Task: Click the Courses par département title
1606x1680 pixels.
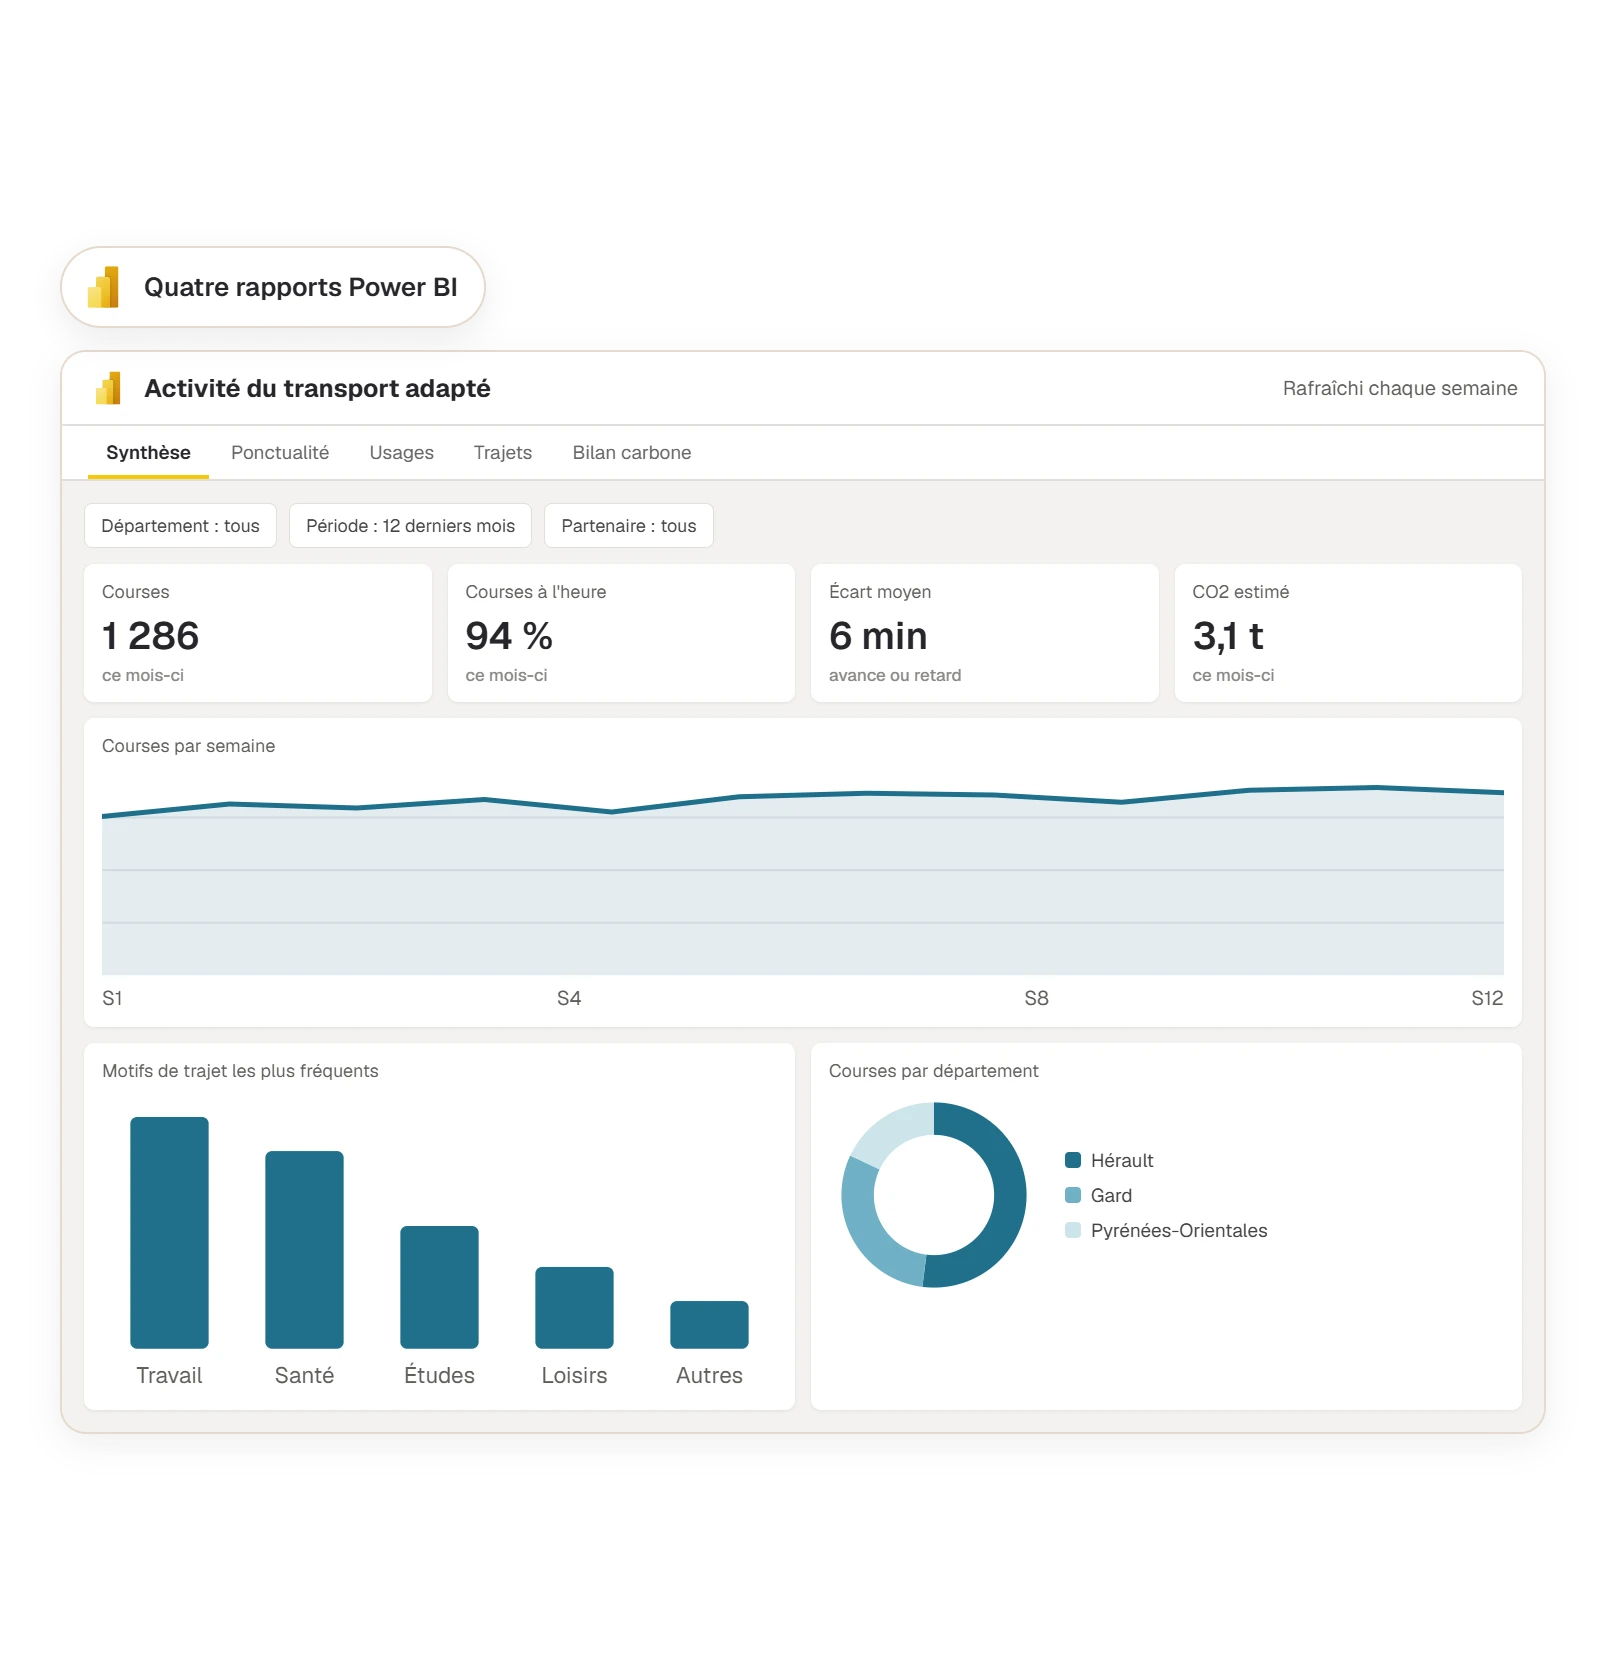Action: click(934, 1071)
